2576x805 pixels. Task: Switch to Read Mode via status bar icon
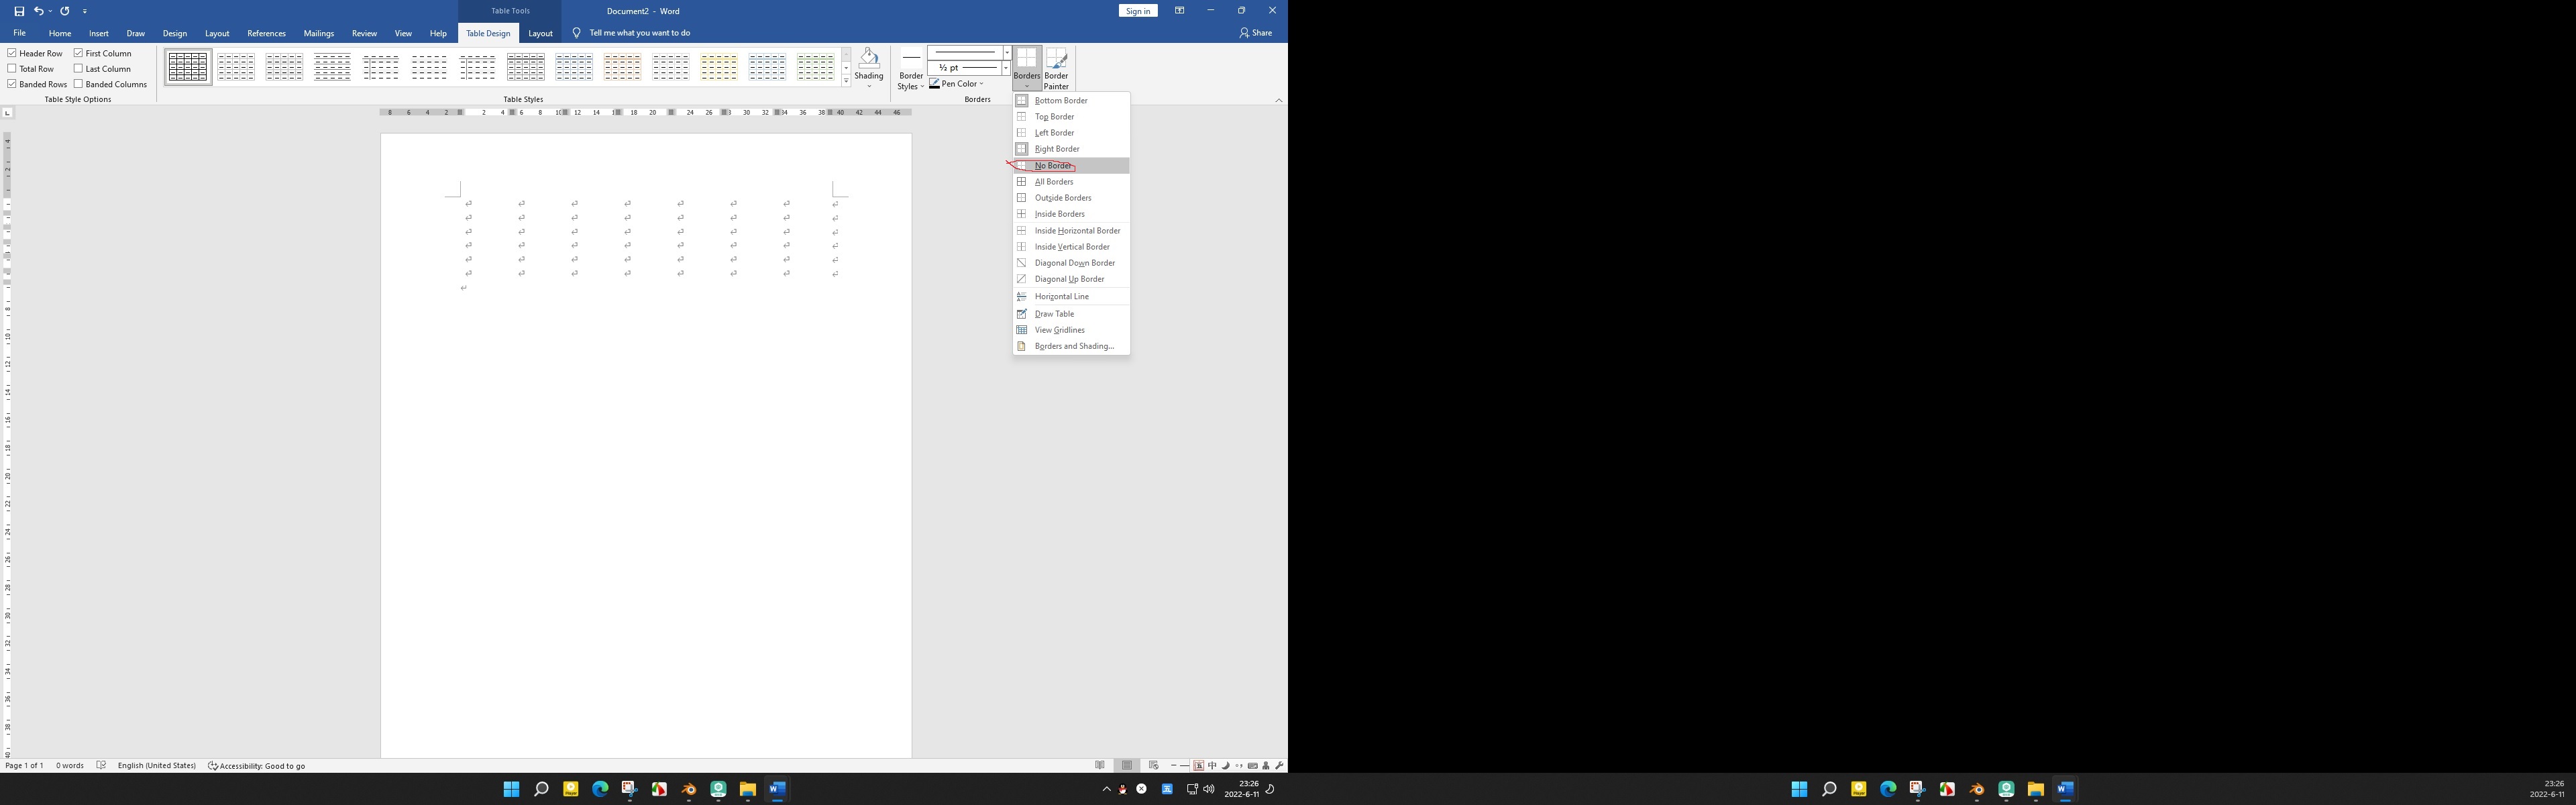[x=1100, y=765]
